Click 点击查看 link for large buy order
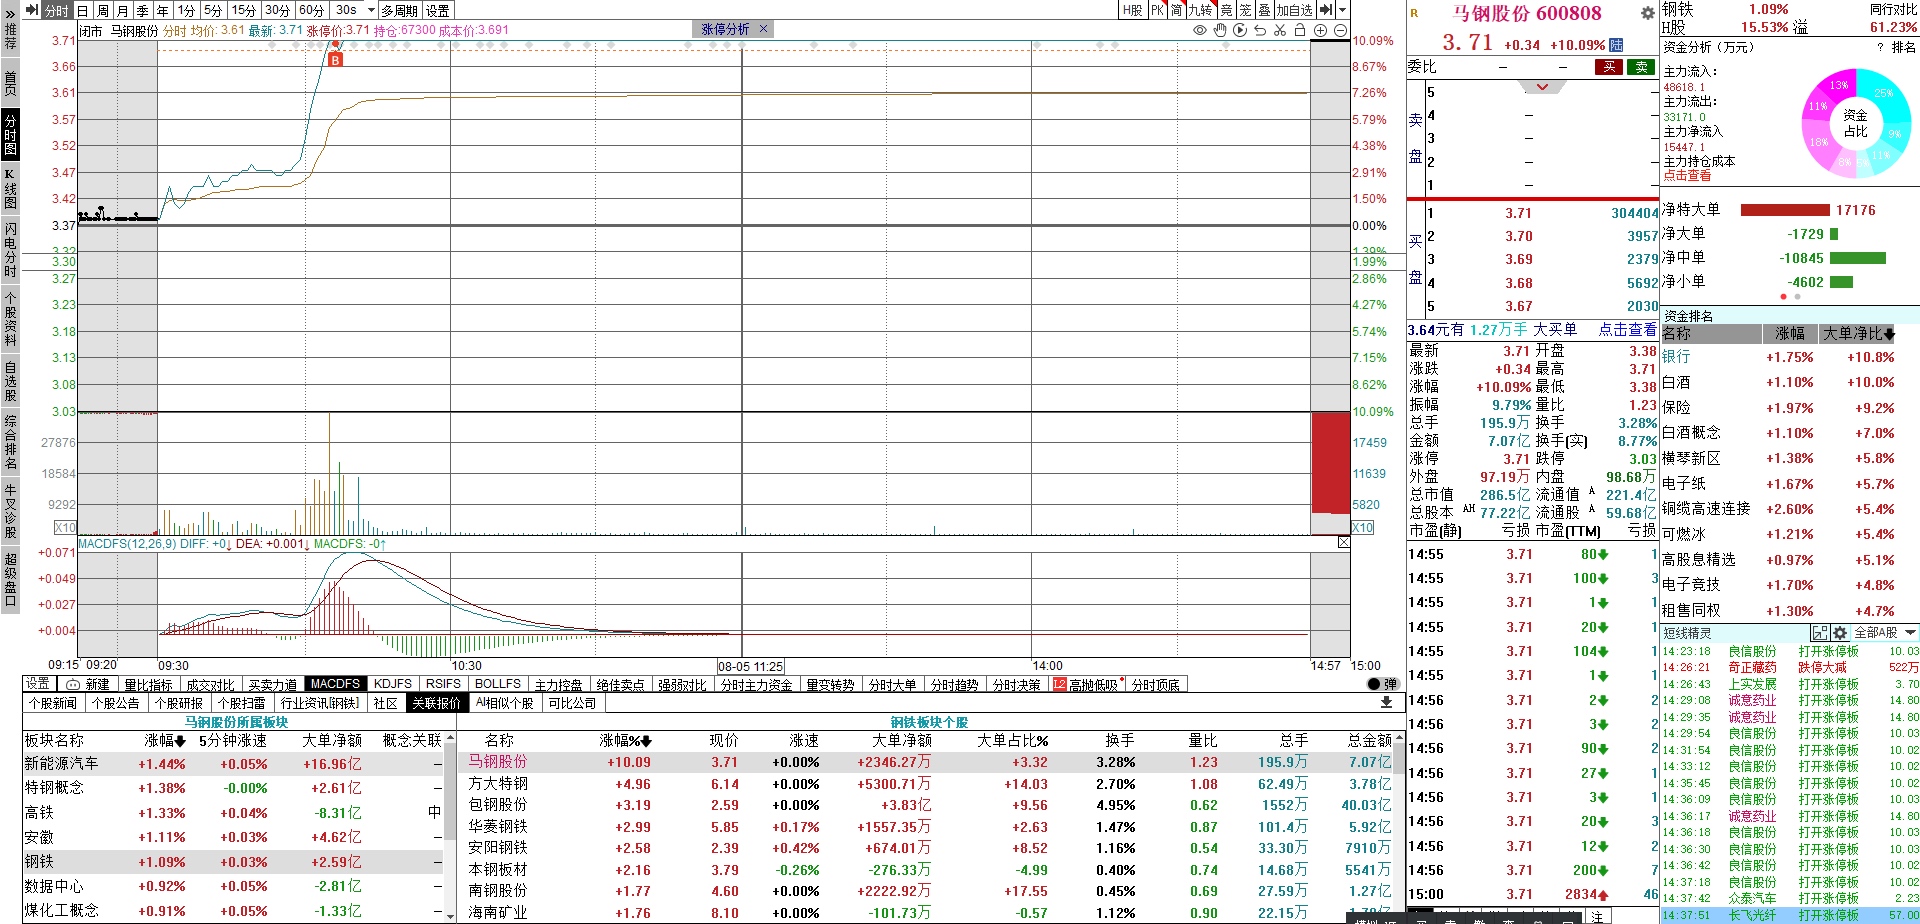Image resolution: width=1920 pixels, height=924 pixels. [x=1627, y=329]
